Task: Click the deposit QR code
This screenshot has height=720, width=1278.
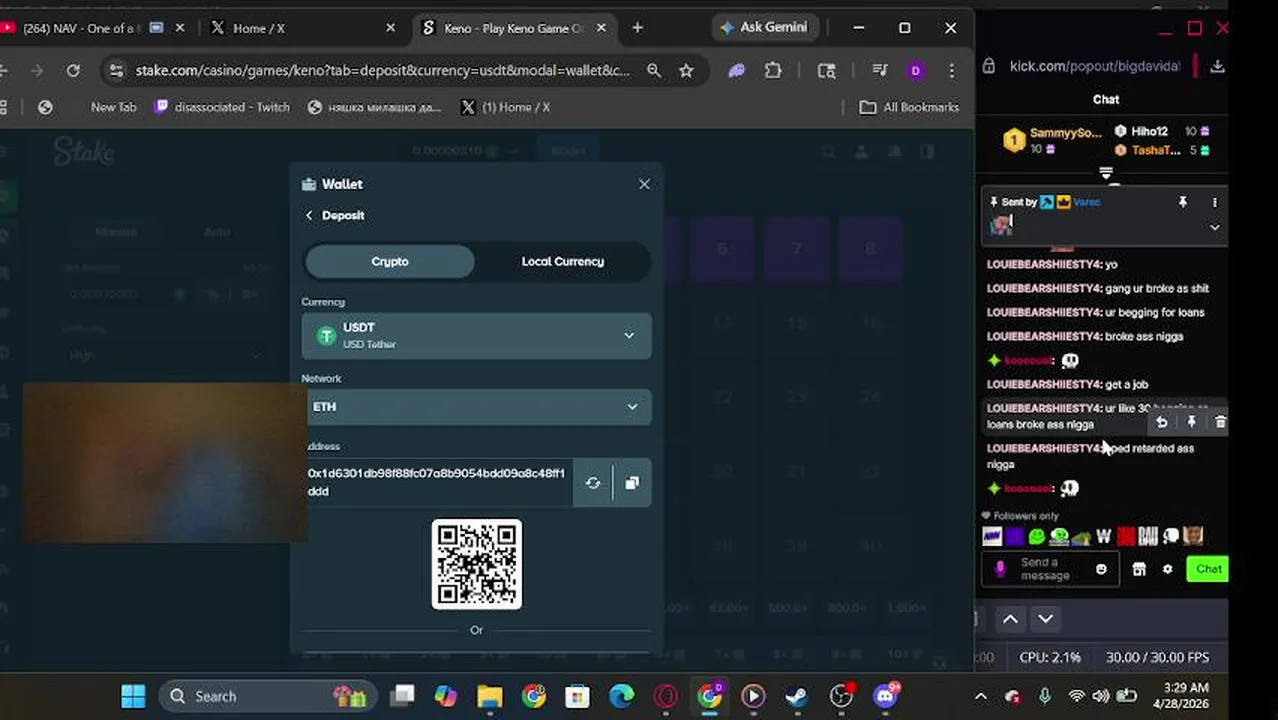Action: click(x=476, y=564)
